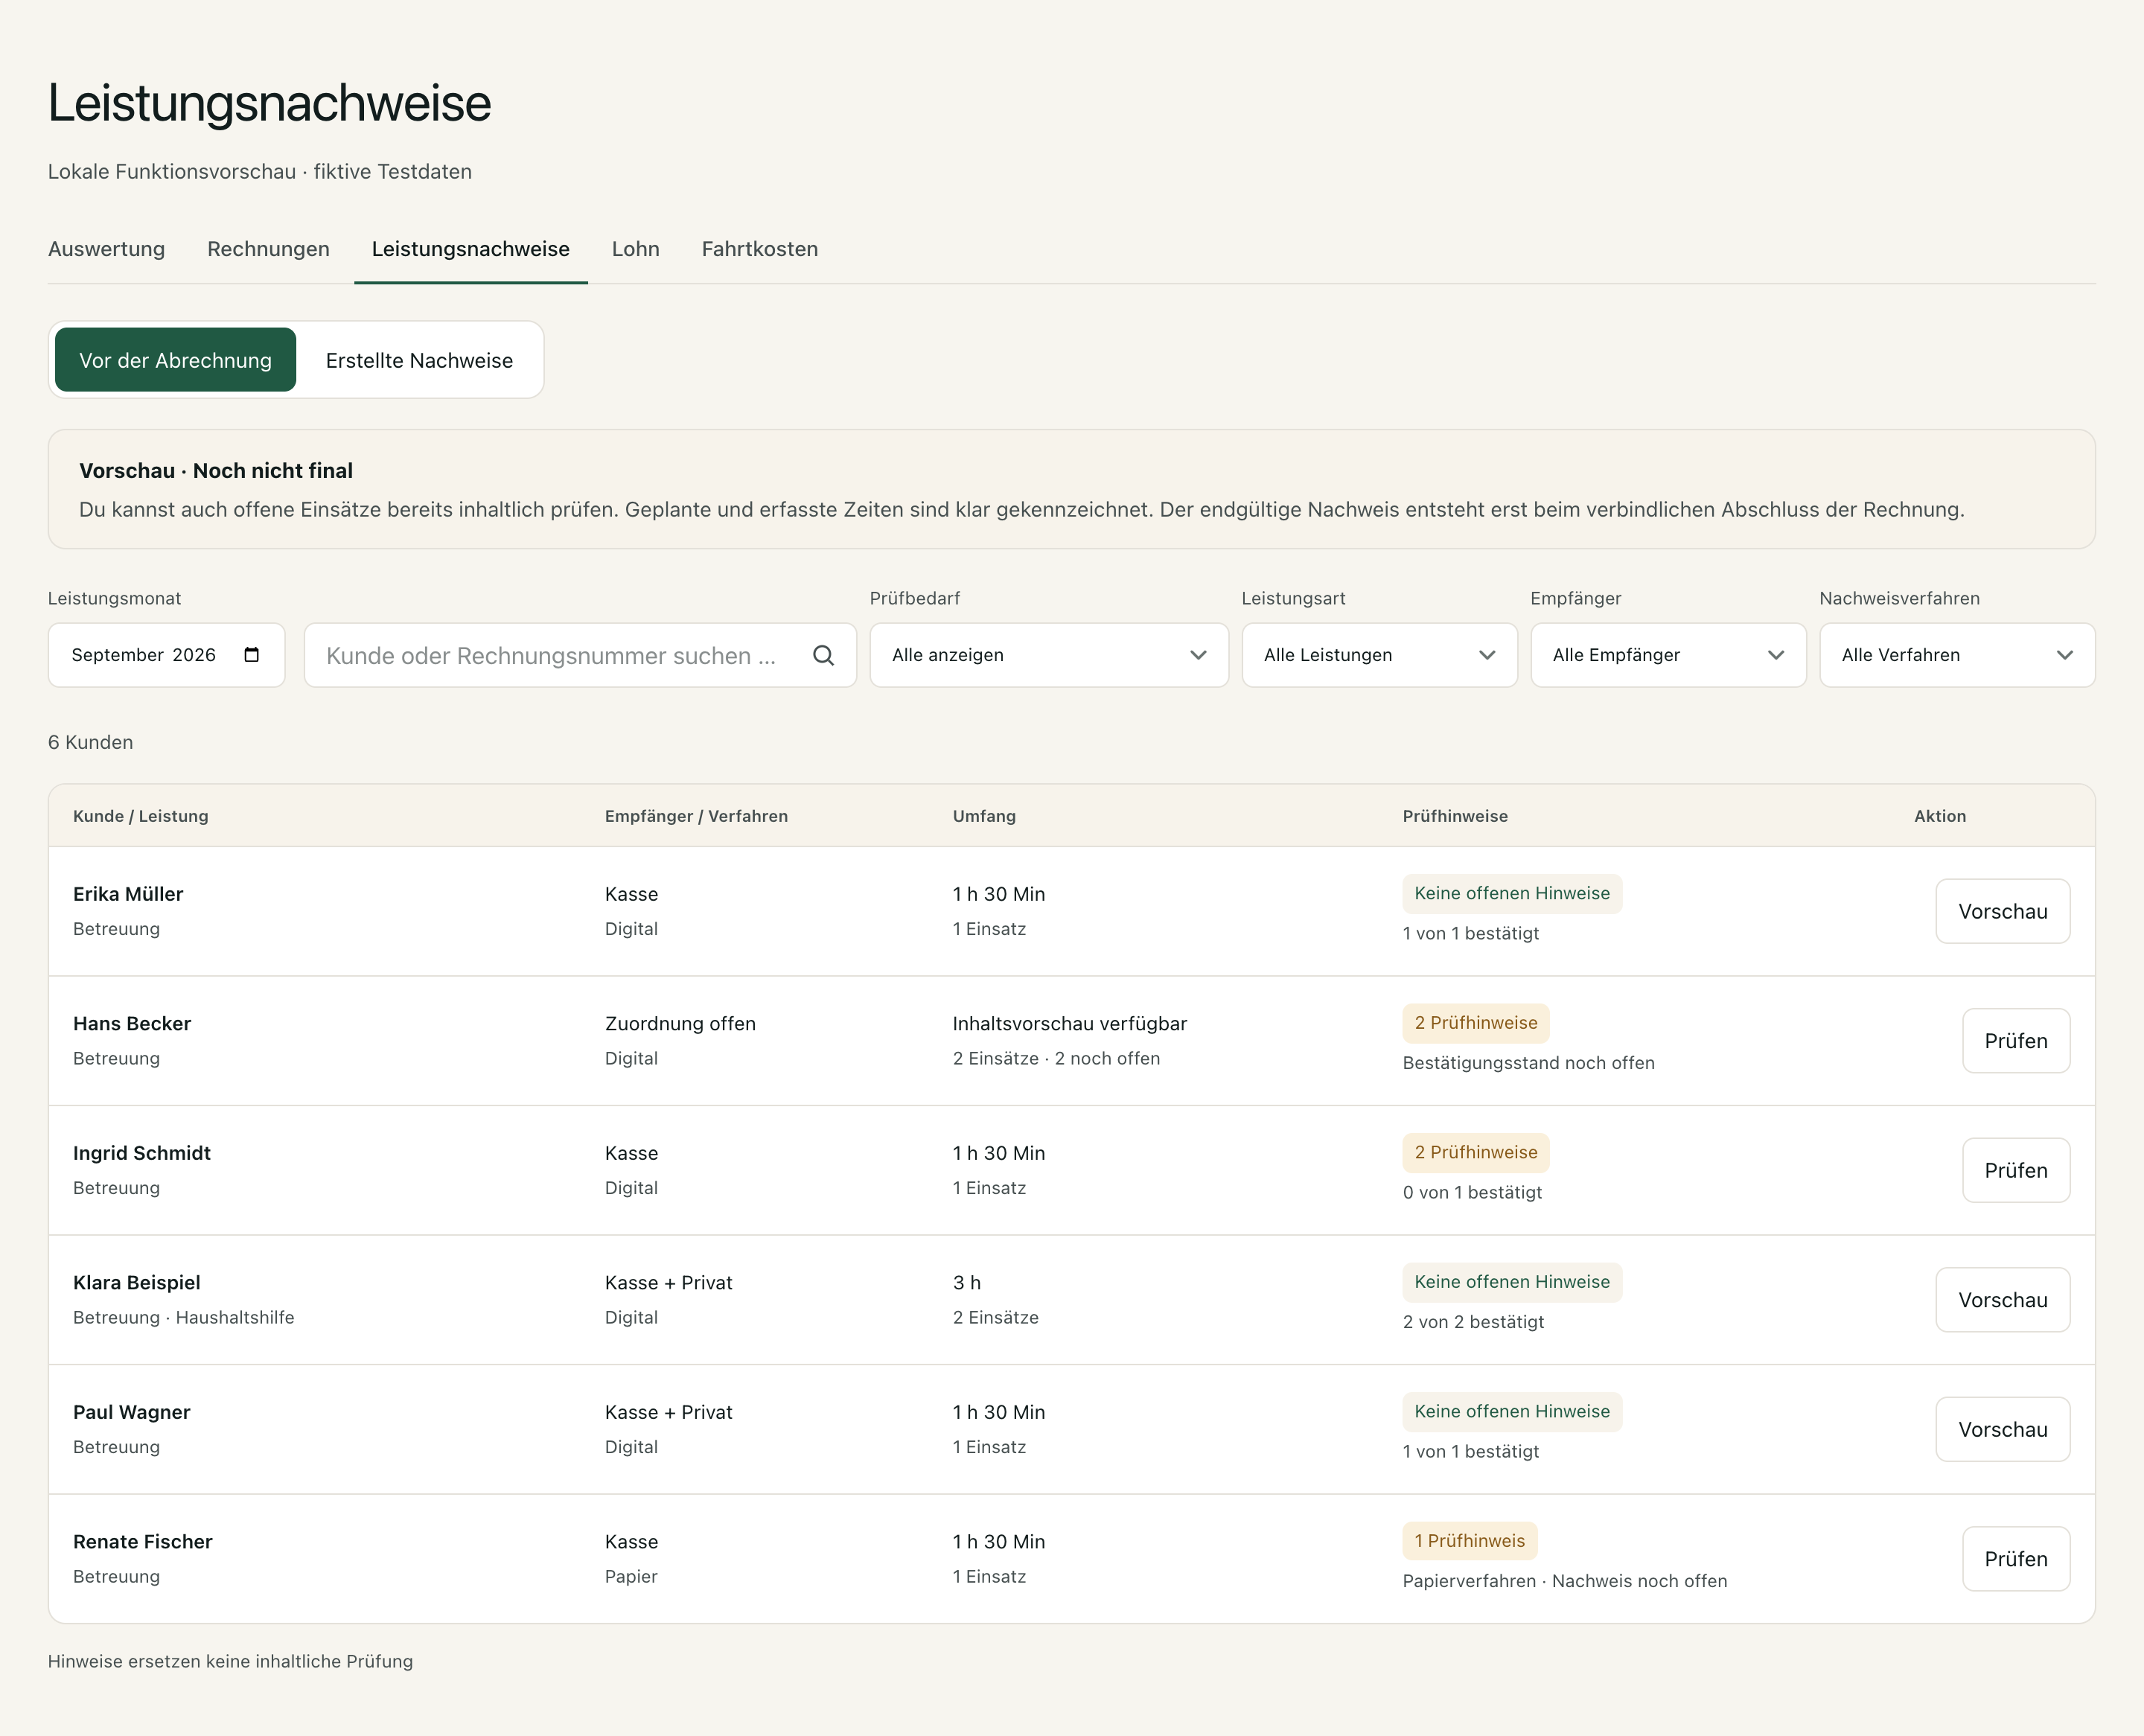Click customer name Ingrid Schmidt
This screenshot has width=2144, height=1736.
142,1153
